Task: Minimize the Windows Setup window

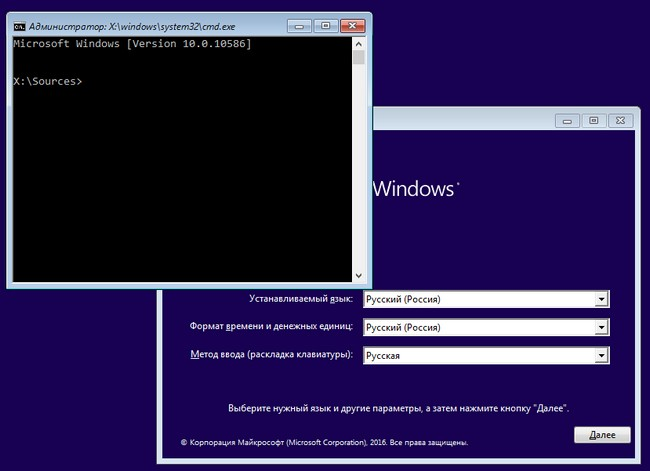Action: [567, 121]
